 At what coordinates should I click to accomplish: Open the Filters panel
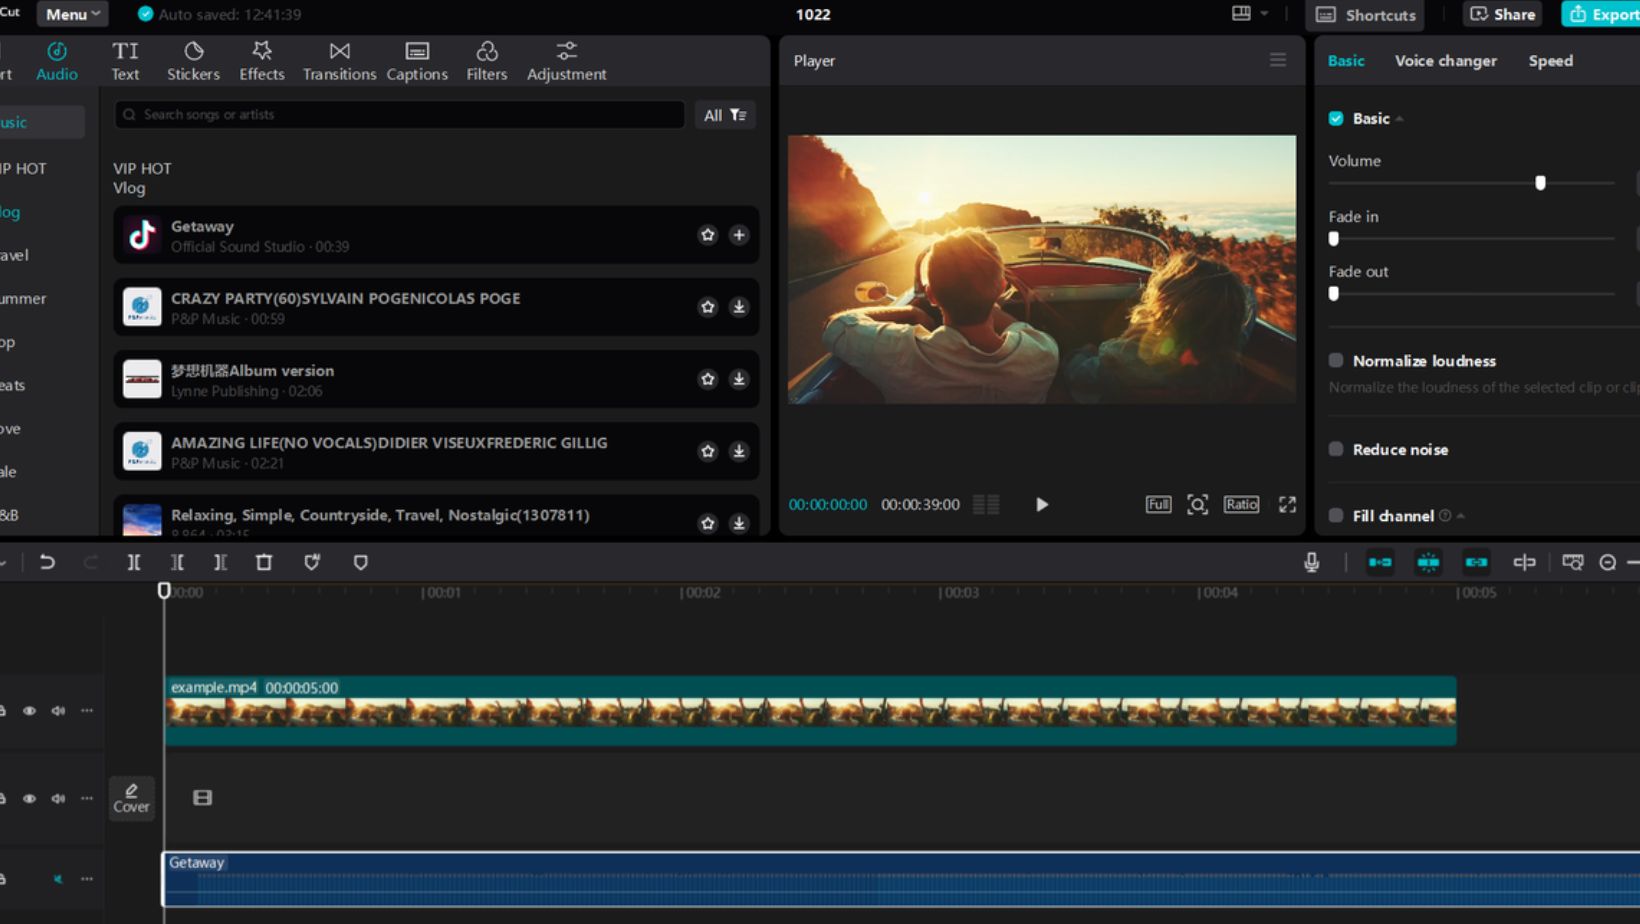click(x=487, y=61)
